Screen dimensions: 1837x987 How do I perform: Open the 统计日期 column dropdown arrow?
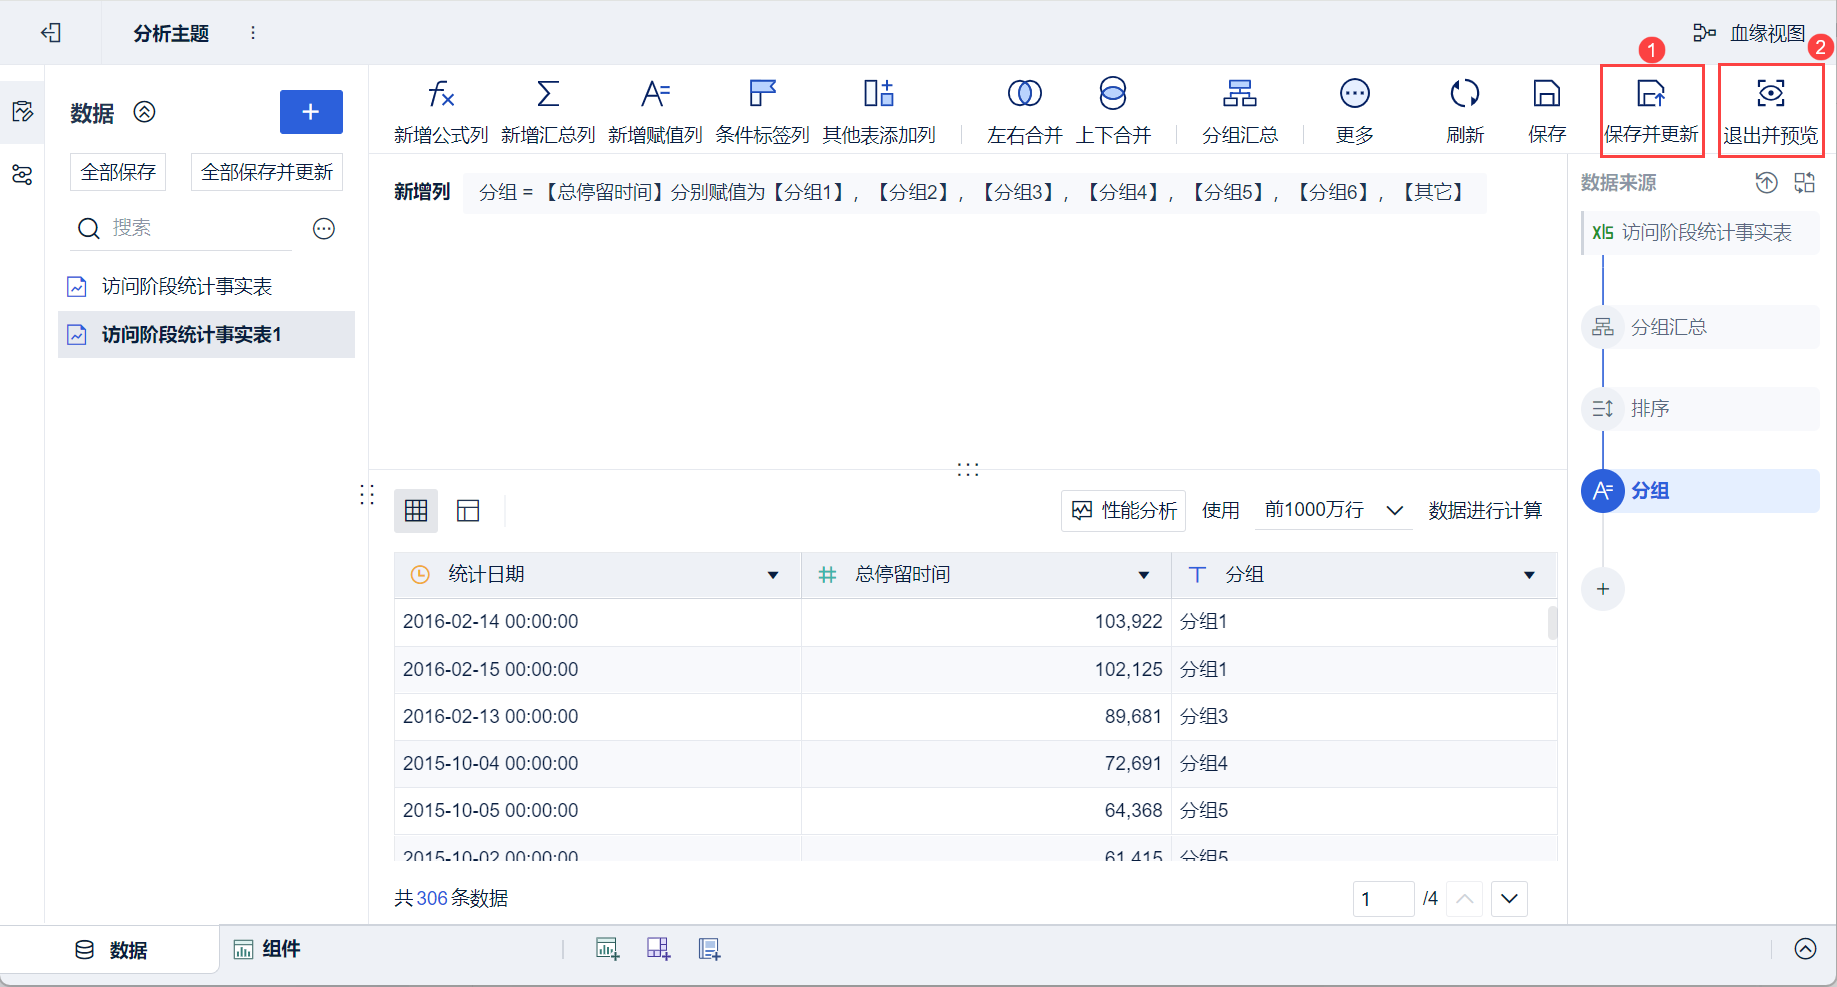[x=773, y=575]
